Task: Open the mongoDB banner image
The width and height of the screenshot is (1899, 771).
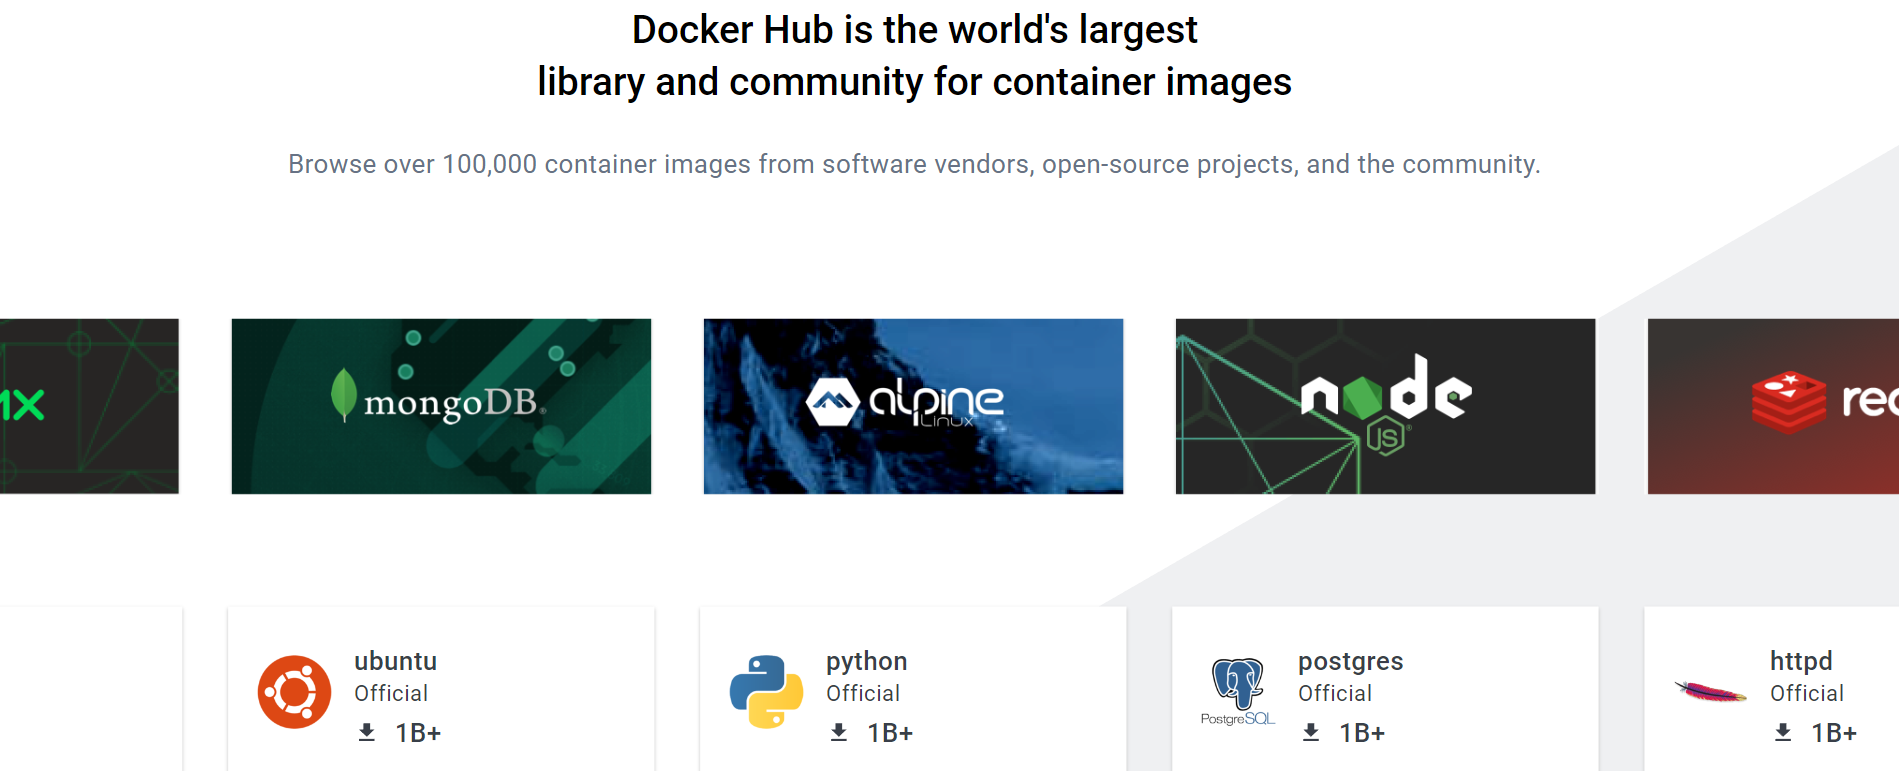Action: (441, 406)
